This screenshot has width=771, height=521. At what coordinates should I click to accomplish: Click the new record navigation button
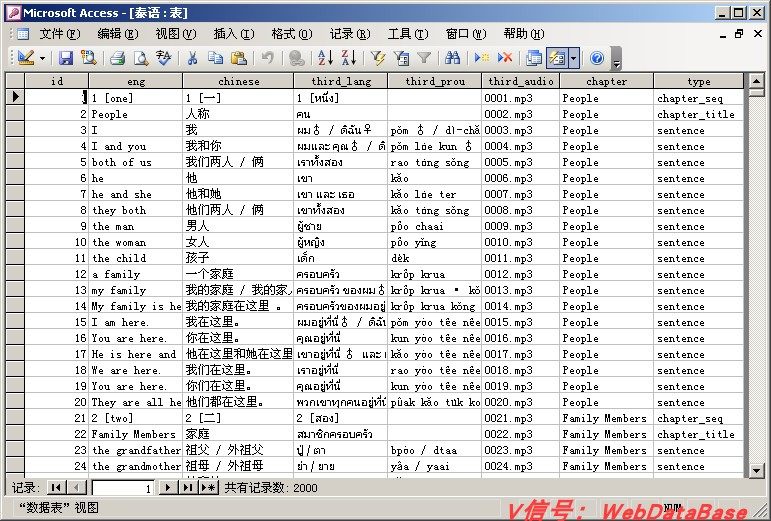click(x=208, y=488)
